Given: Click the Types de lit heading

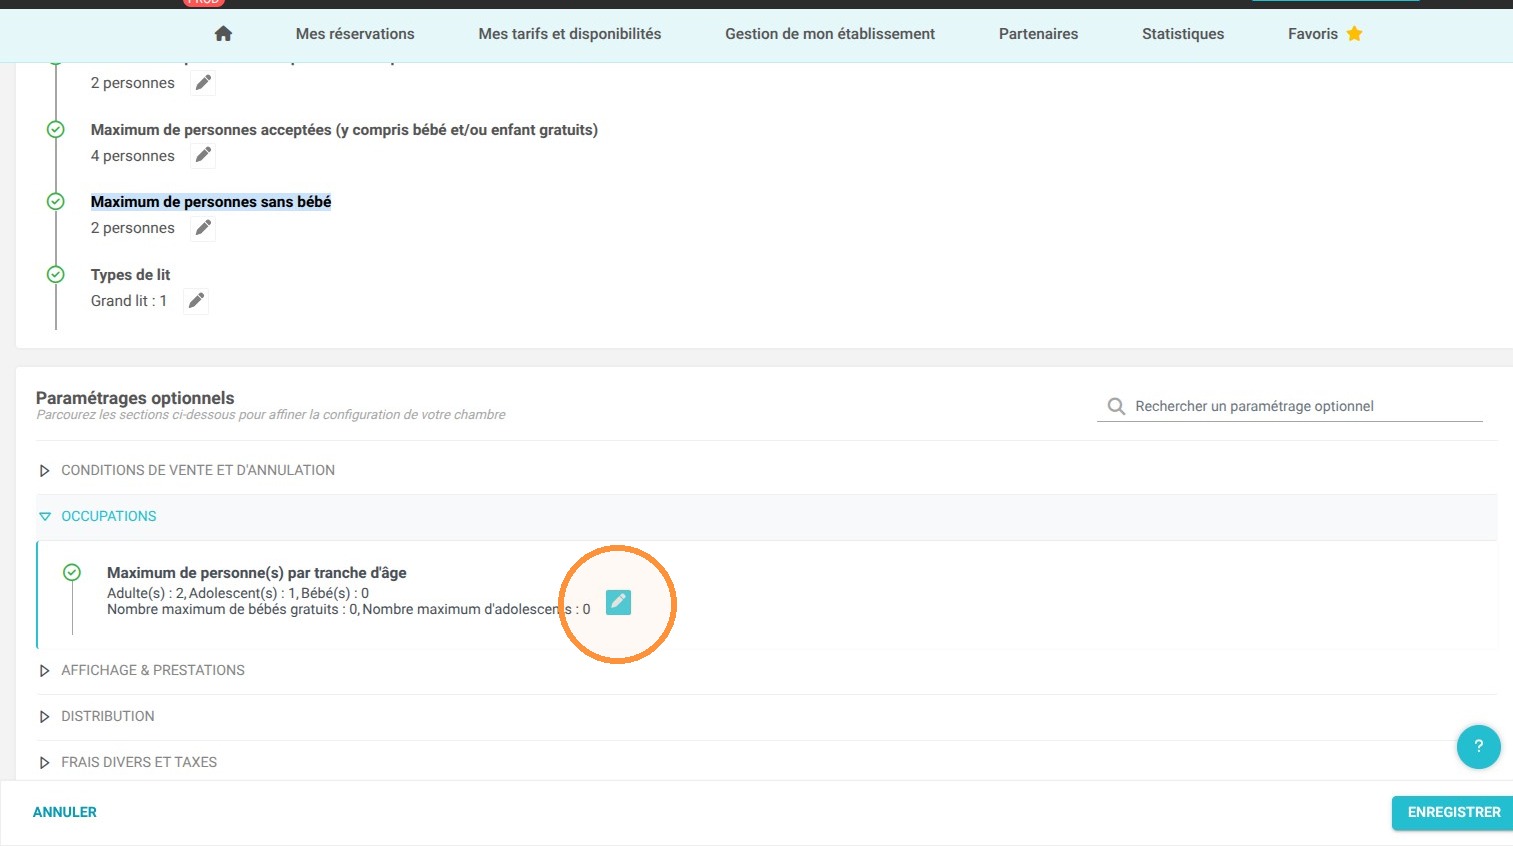Looking at the screenshot, I should point(131,275).
